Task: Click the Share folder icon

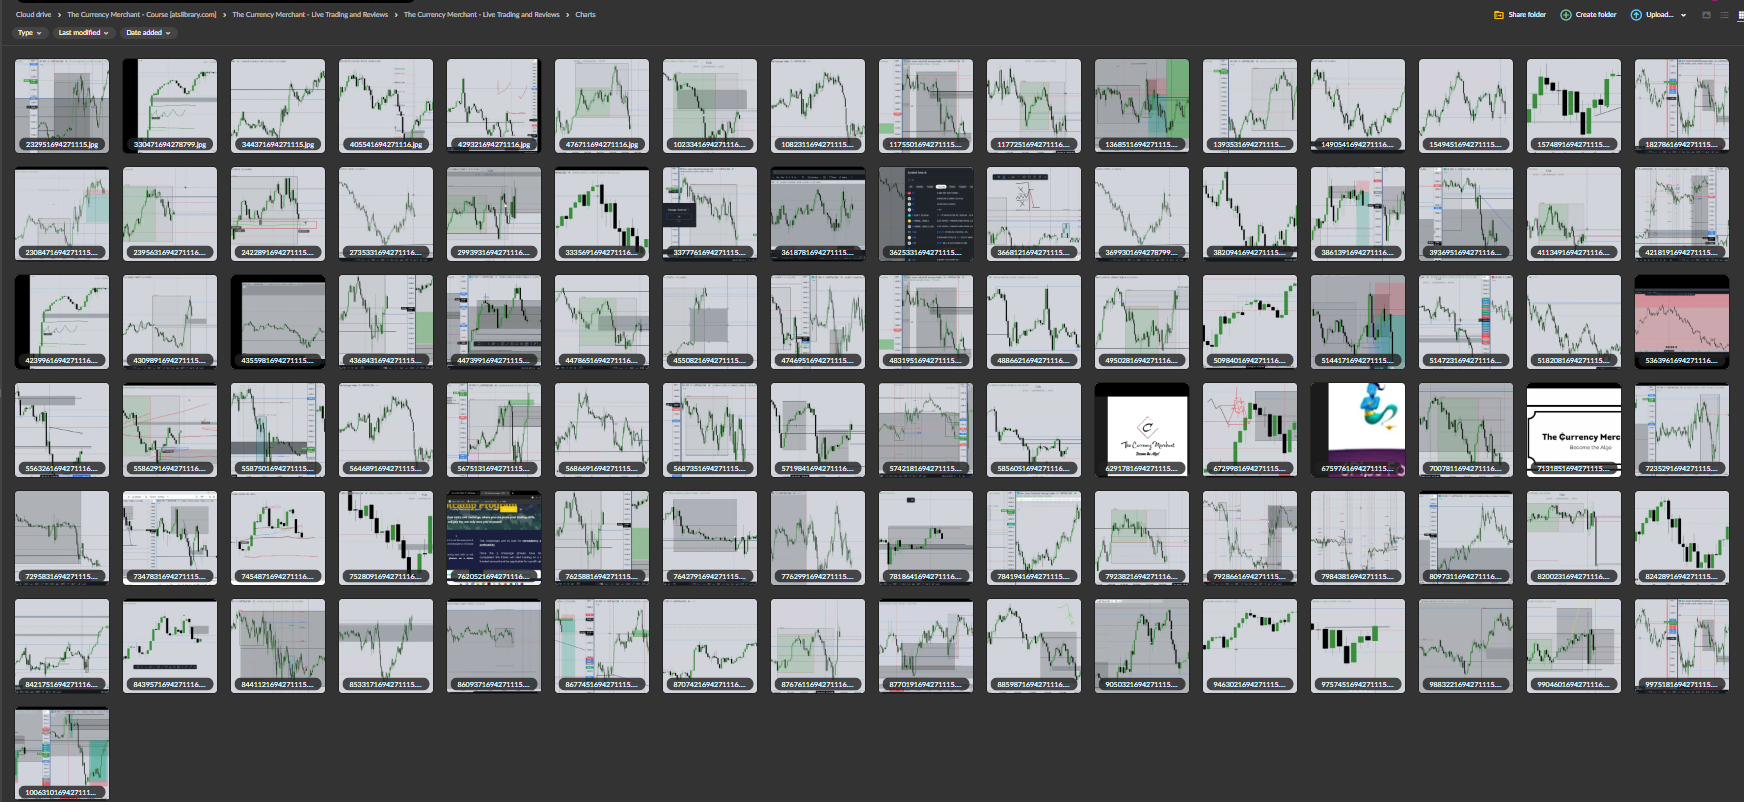Action: [1498, 15]
